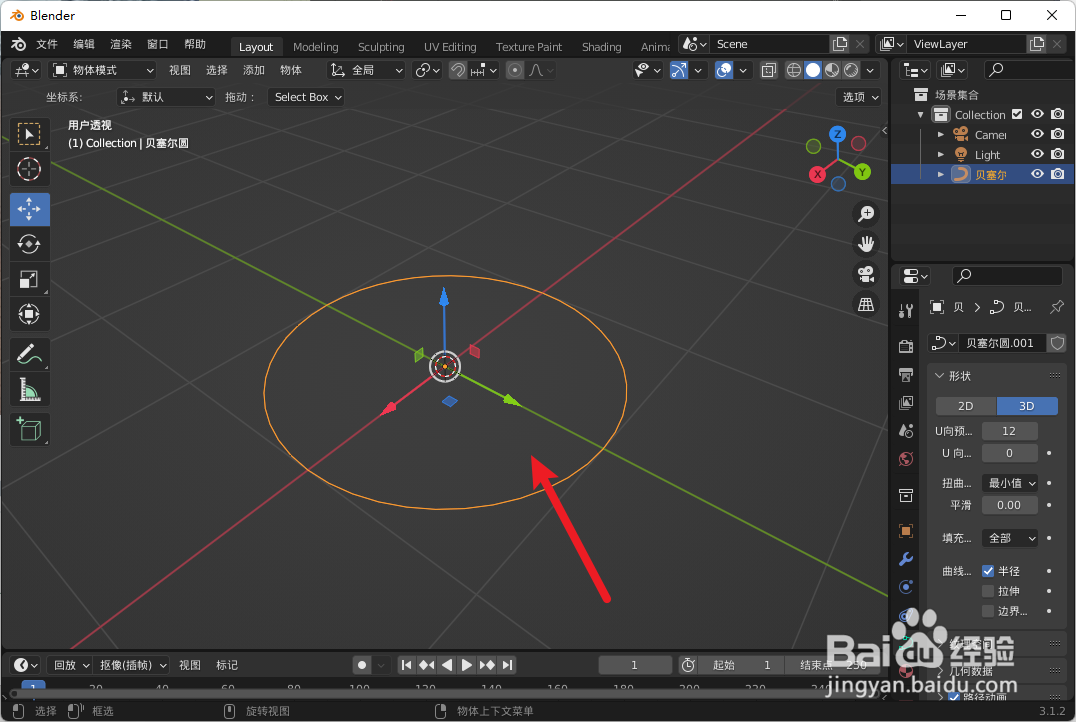Image resolution: width=1076 pixels, height=722 pixels.
Task: Open the Select Box drag dropdown
Action: coord(307,97)
